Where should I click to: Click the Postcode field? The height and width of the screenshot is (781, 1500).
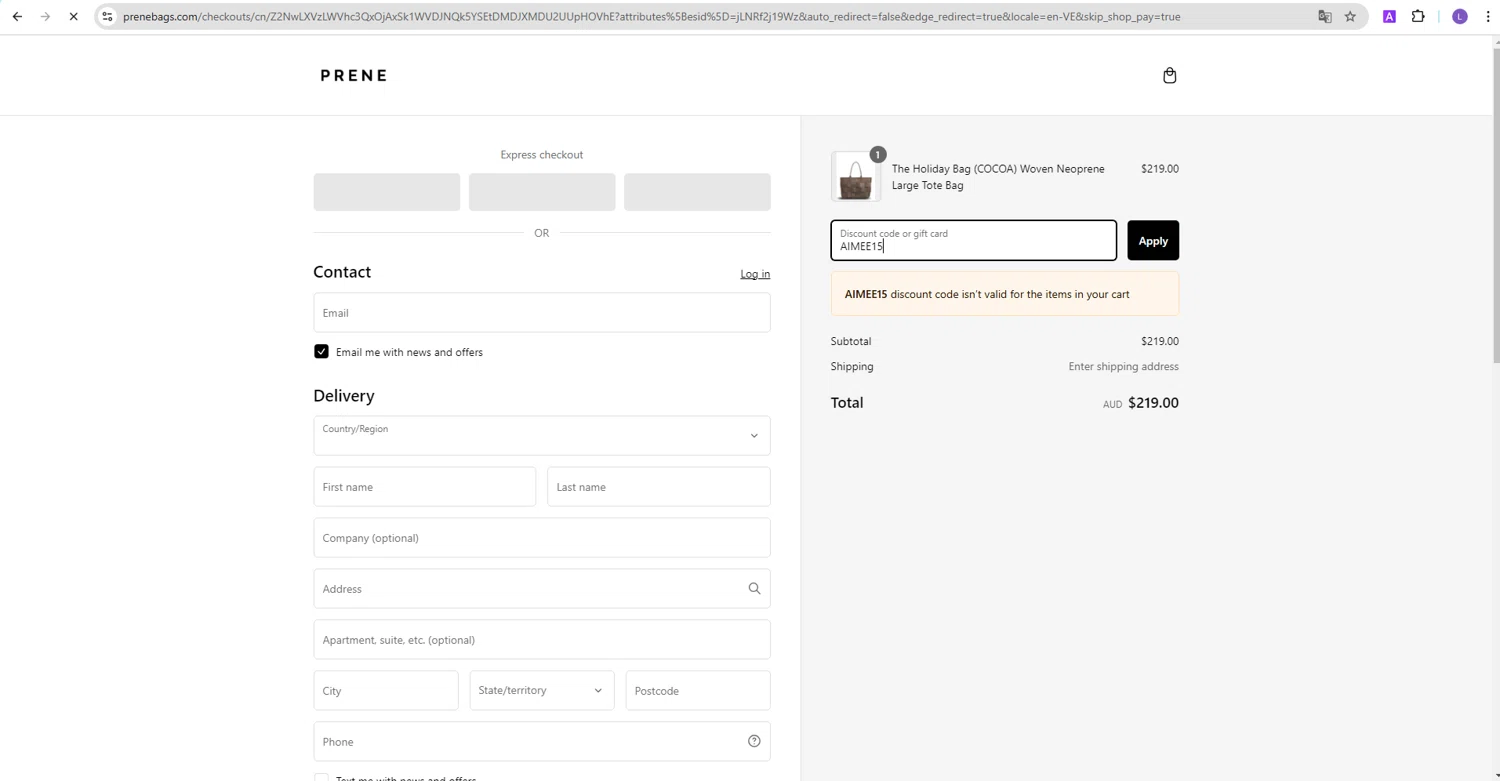pos(698,691)
